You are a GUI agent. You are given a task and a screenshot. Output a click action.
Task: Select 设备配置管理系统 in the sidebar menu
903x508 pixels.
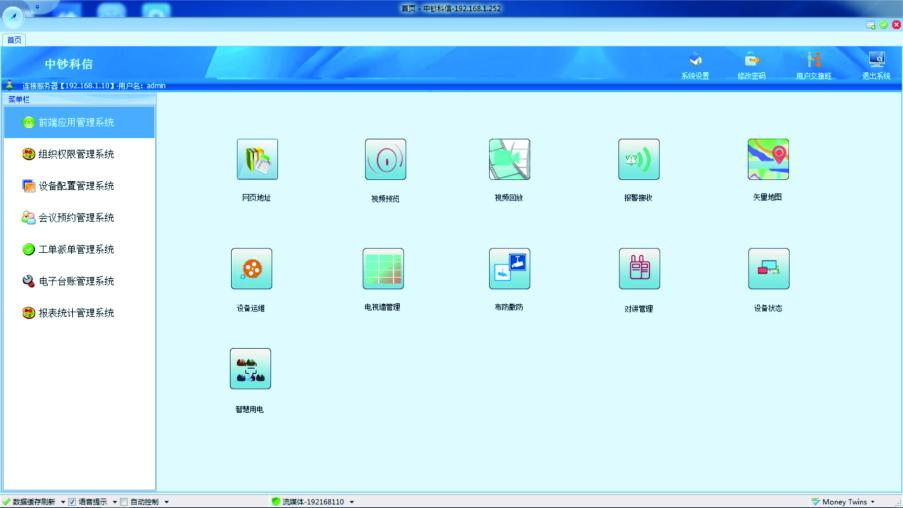coord(77,186)
